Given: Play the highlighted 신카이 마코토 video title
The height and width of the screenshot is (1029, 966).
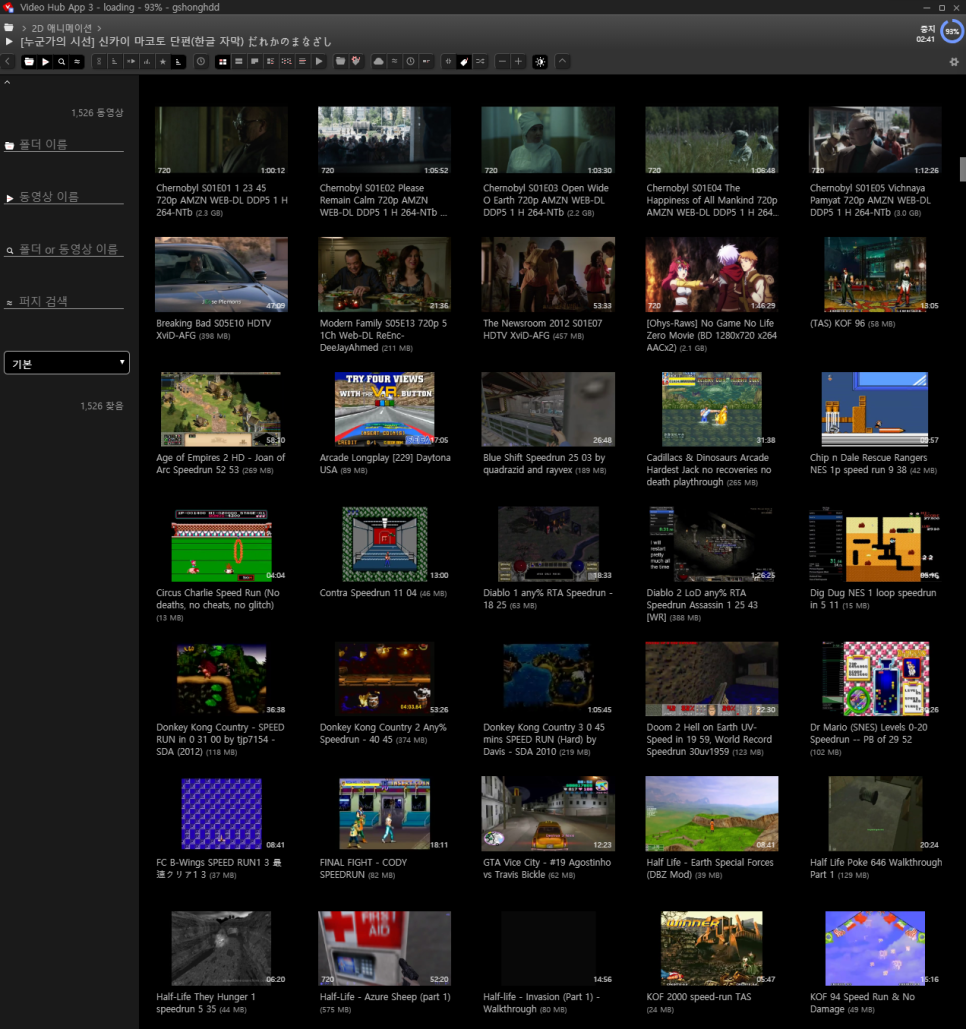Looking at the screenshot, I should click(x=176, y=42).
